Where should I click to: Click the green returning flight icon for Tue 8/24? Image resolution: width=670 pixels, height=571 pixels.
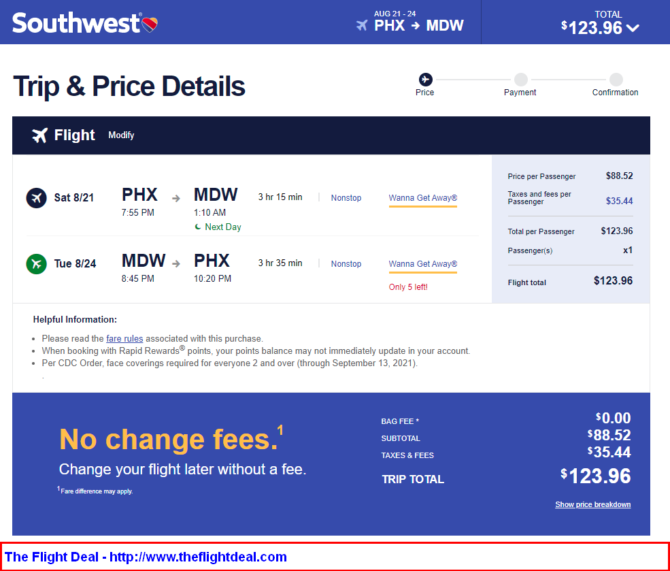pos(36,264)
